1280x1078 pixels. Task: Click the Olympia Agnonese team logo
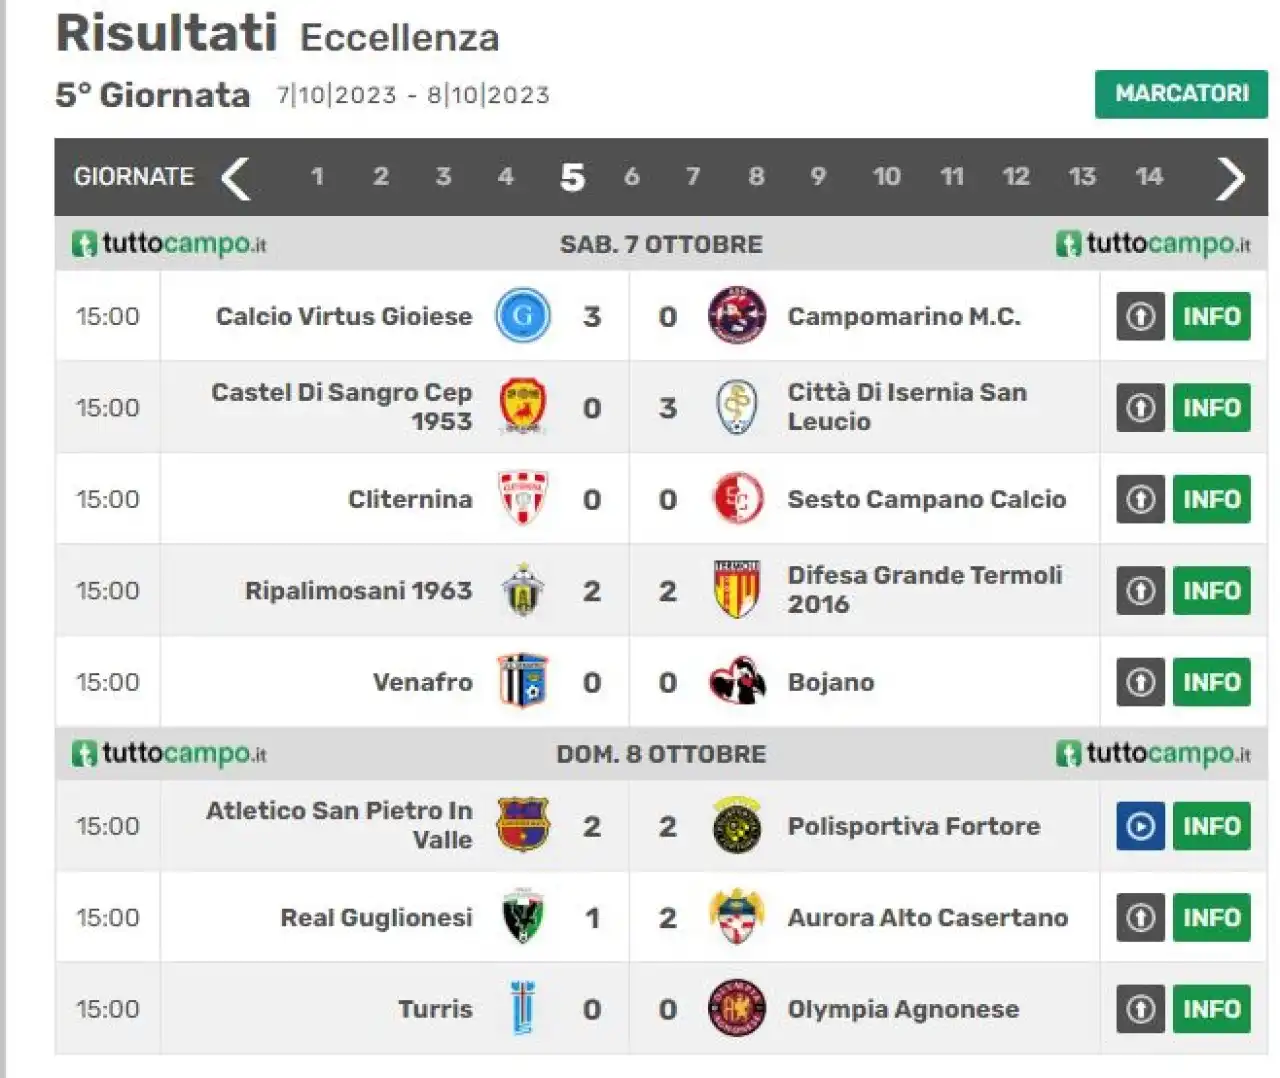[737, 1008]
